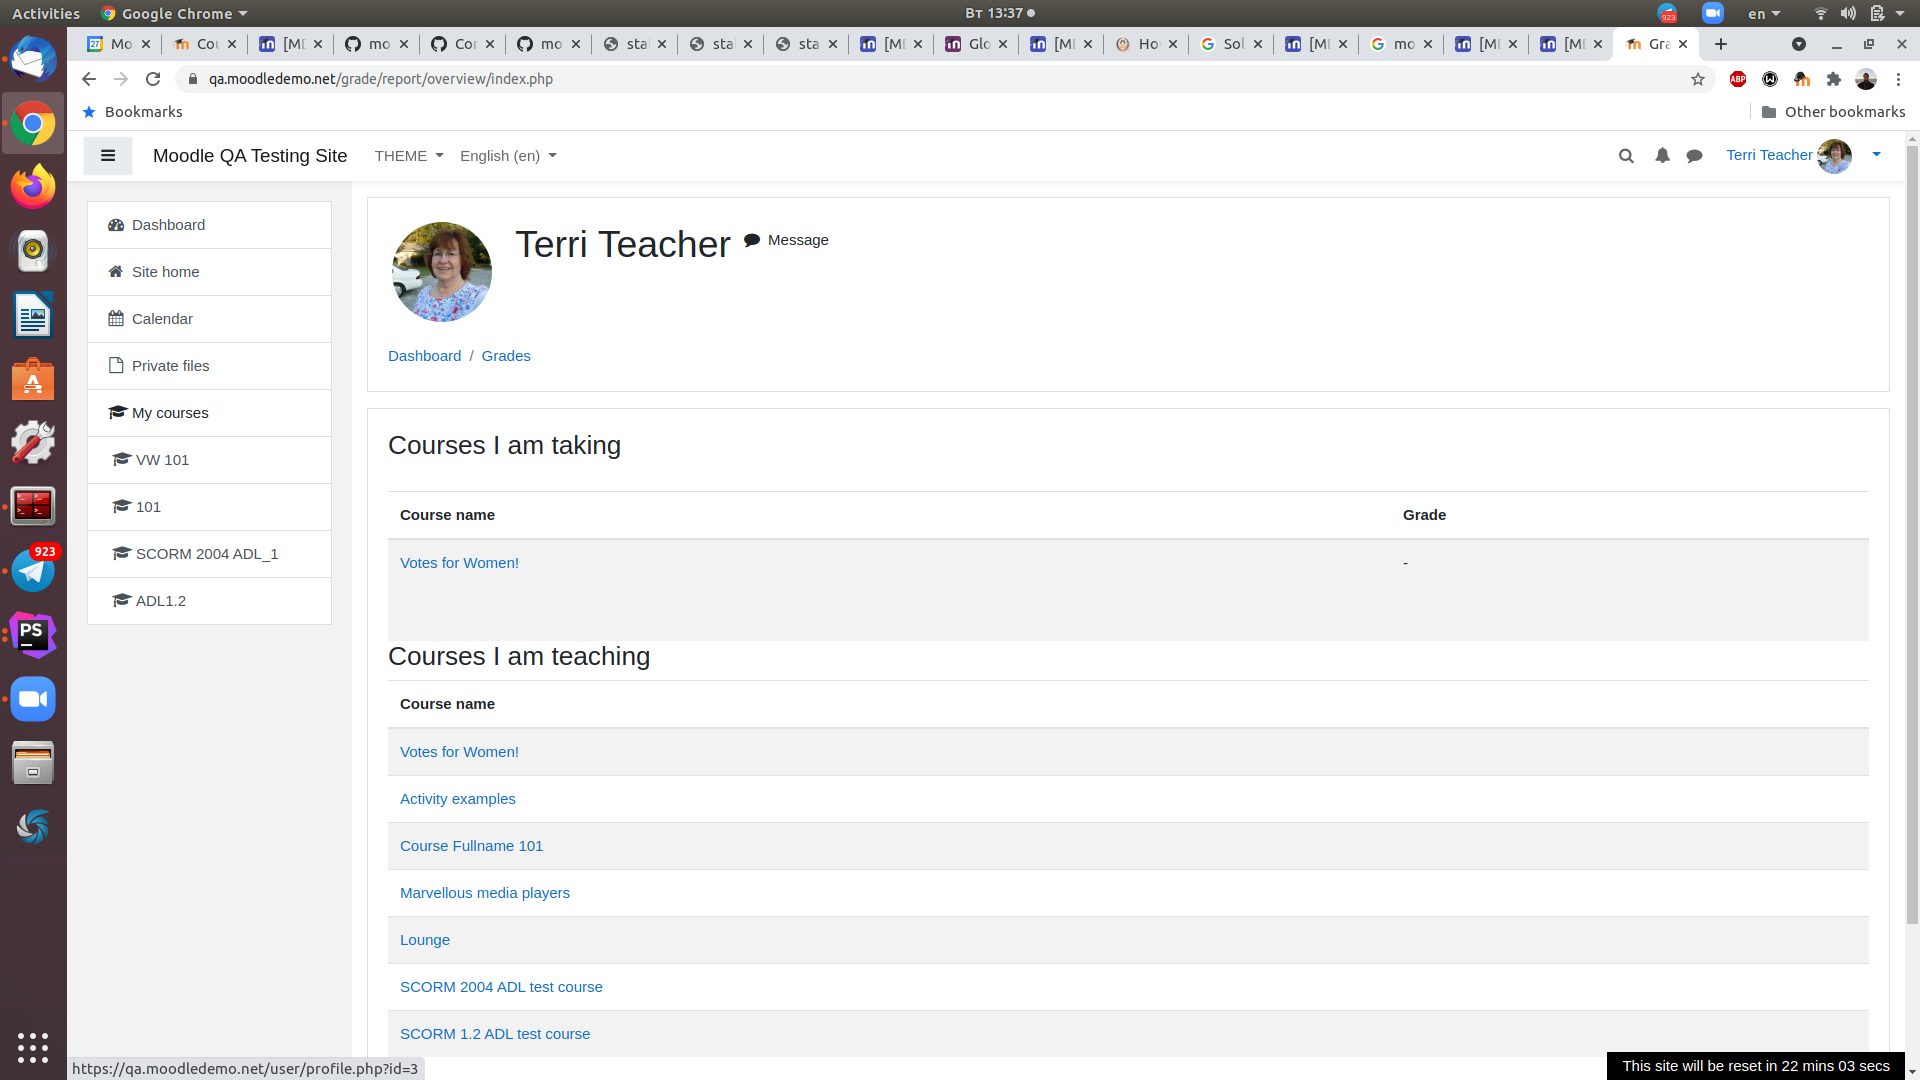Open the English (en) language dropdown

(x=508, y=156)
